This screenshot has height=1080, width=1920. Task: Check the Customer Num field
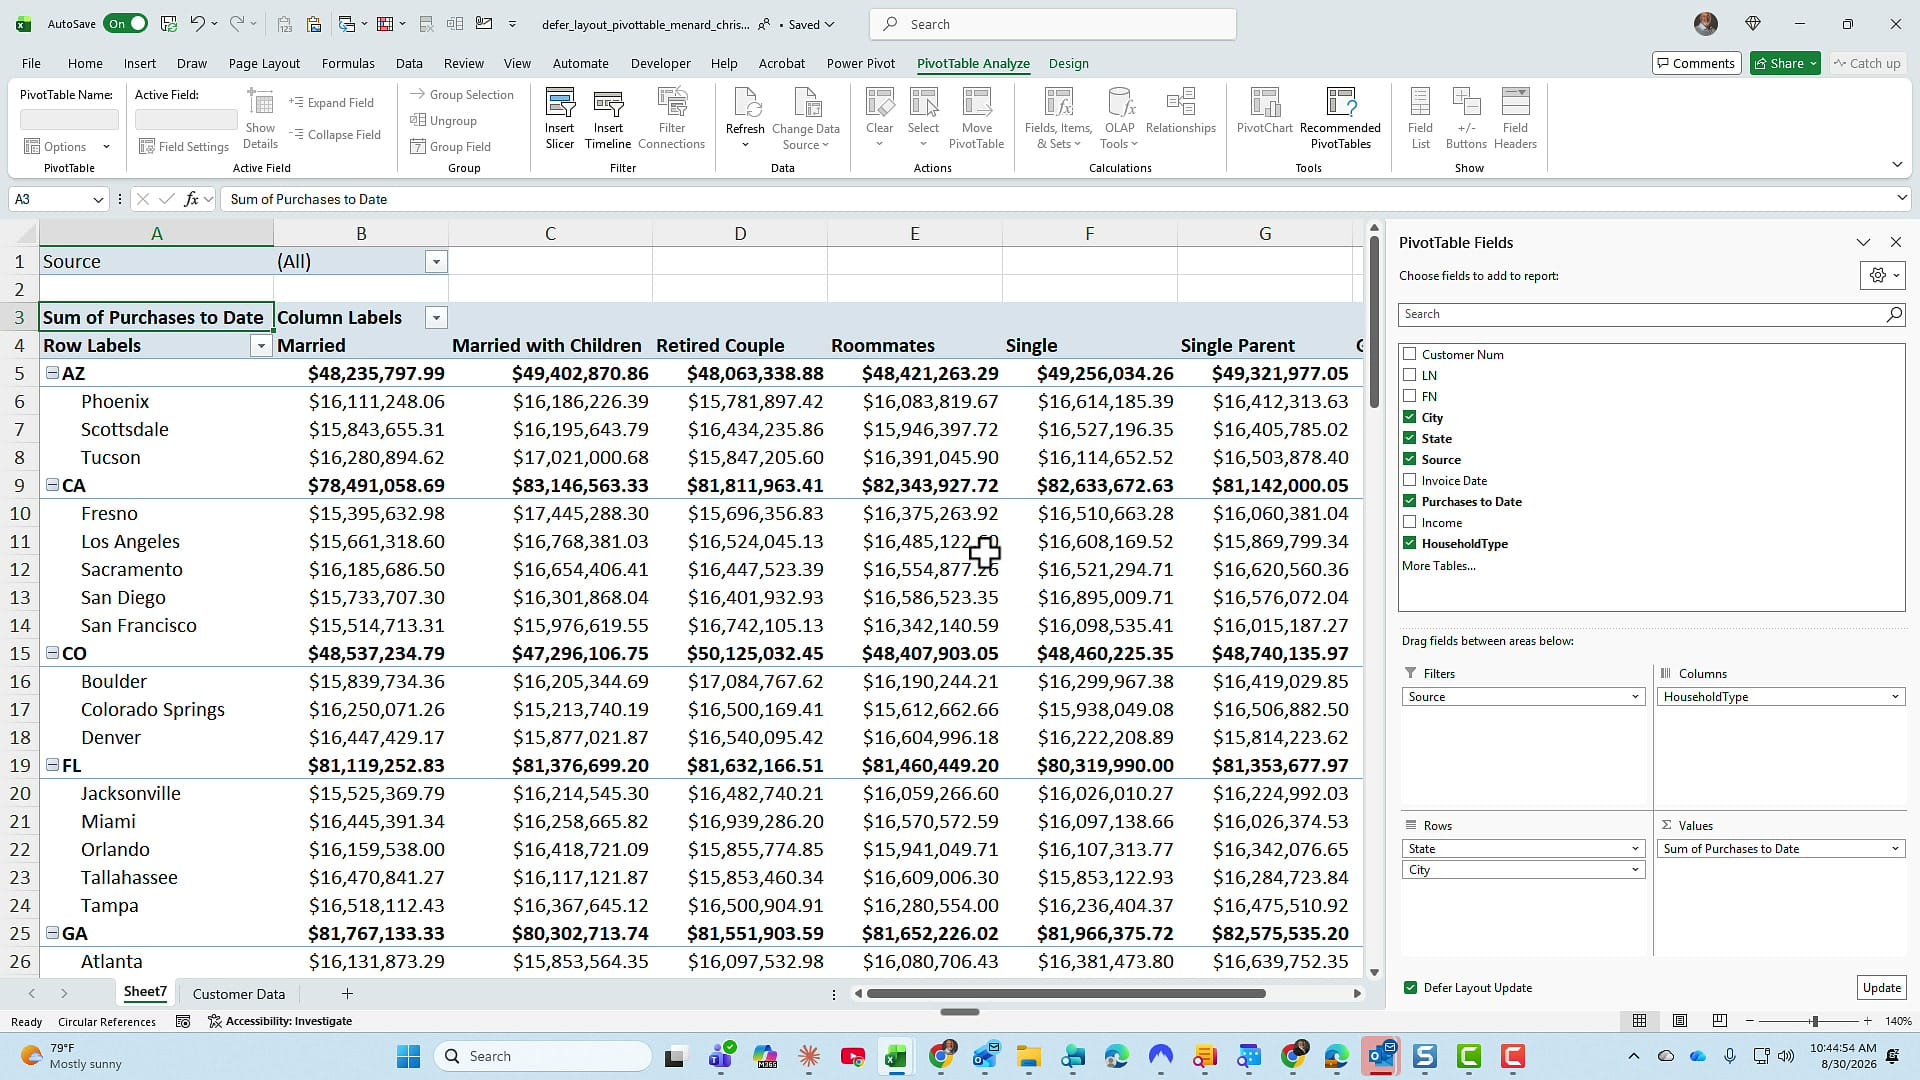pos(1409,354)
